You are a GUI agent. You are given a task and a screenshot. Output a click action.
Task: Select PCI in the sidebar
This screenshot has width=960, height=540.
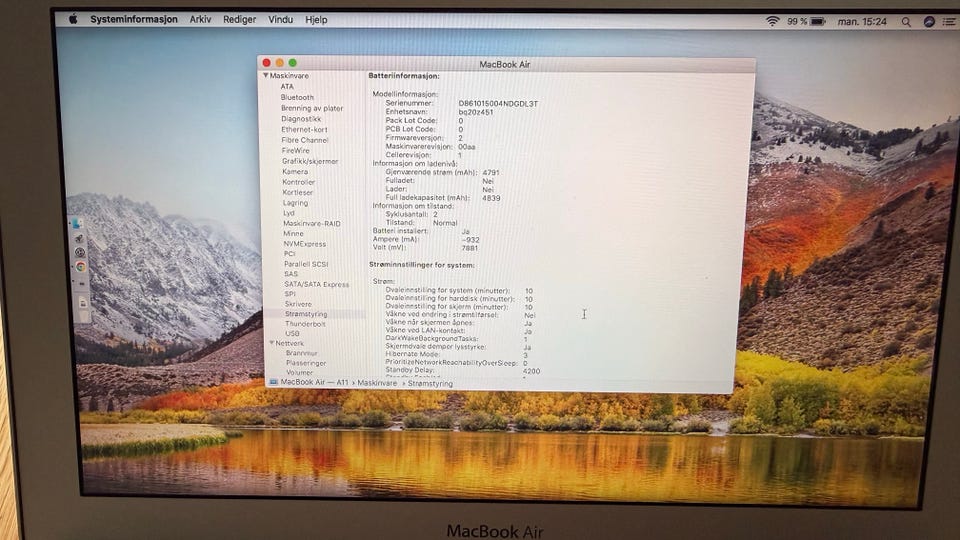(290, 254)
